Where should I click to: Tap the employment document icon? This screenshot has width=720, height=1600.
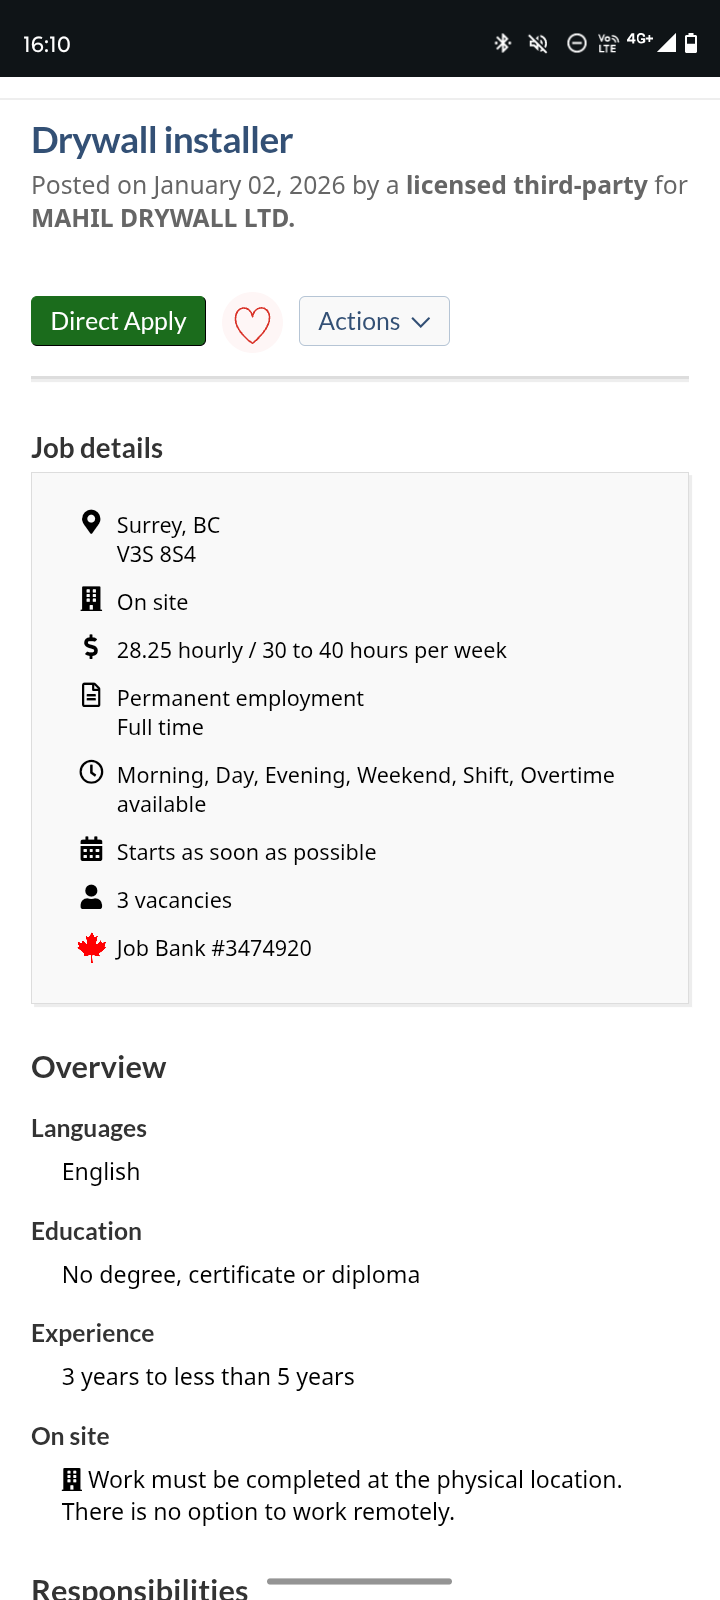coord(91,695)
